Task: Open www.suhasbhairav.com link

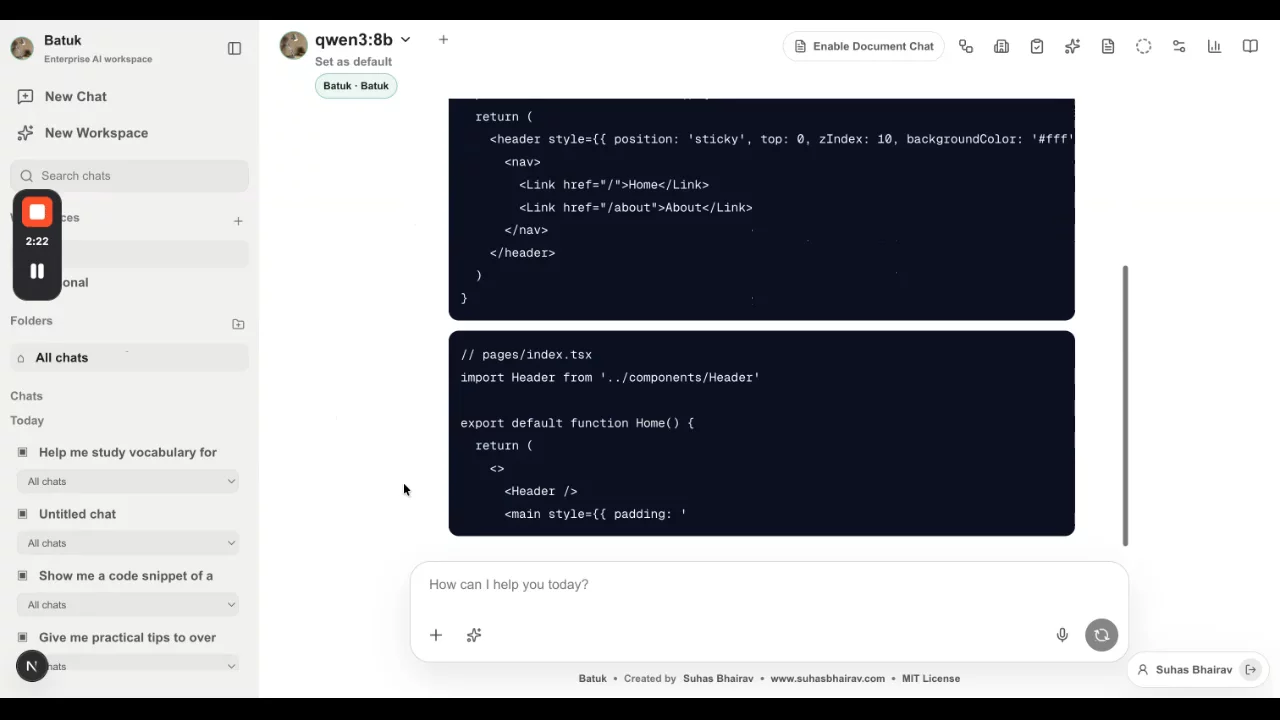Action: pyautogui.click(x=827, y=679)
